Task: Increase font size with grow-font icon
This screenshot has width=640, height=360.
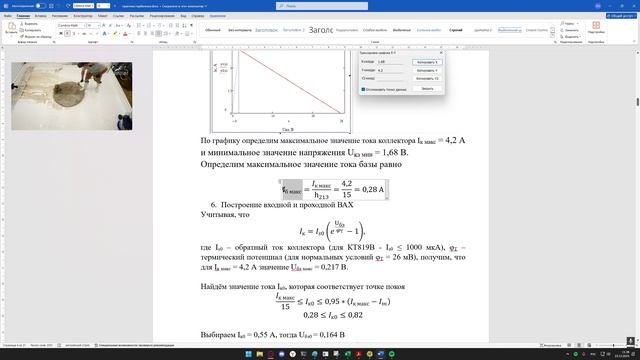Action: [104, 25]
